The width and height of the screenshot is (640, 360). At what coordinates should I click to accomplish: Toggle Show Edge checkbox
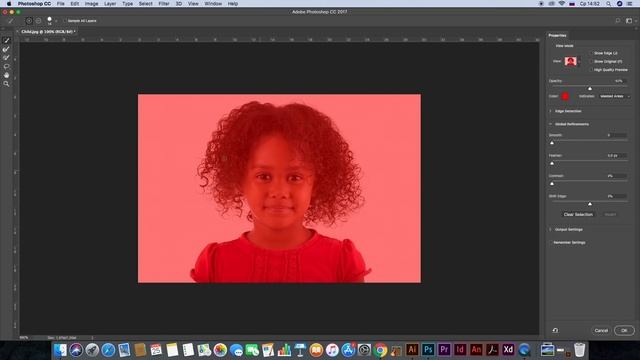tap(591, 53)
